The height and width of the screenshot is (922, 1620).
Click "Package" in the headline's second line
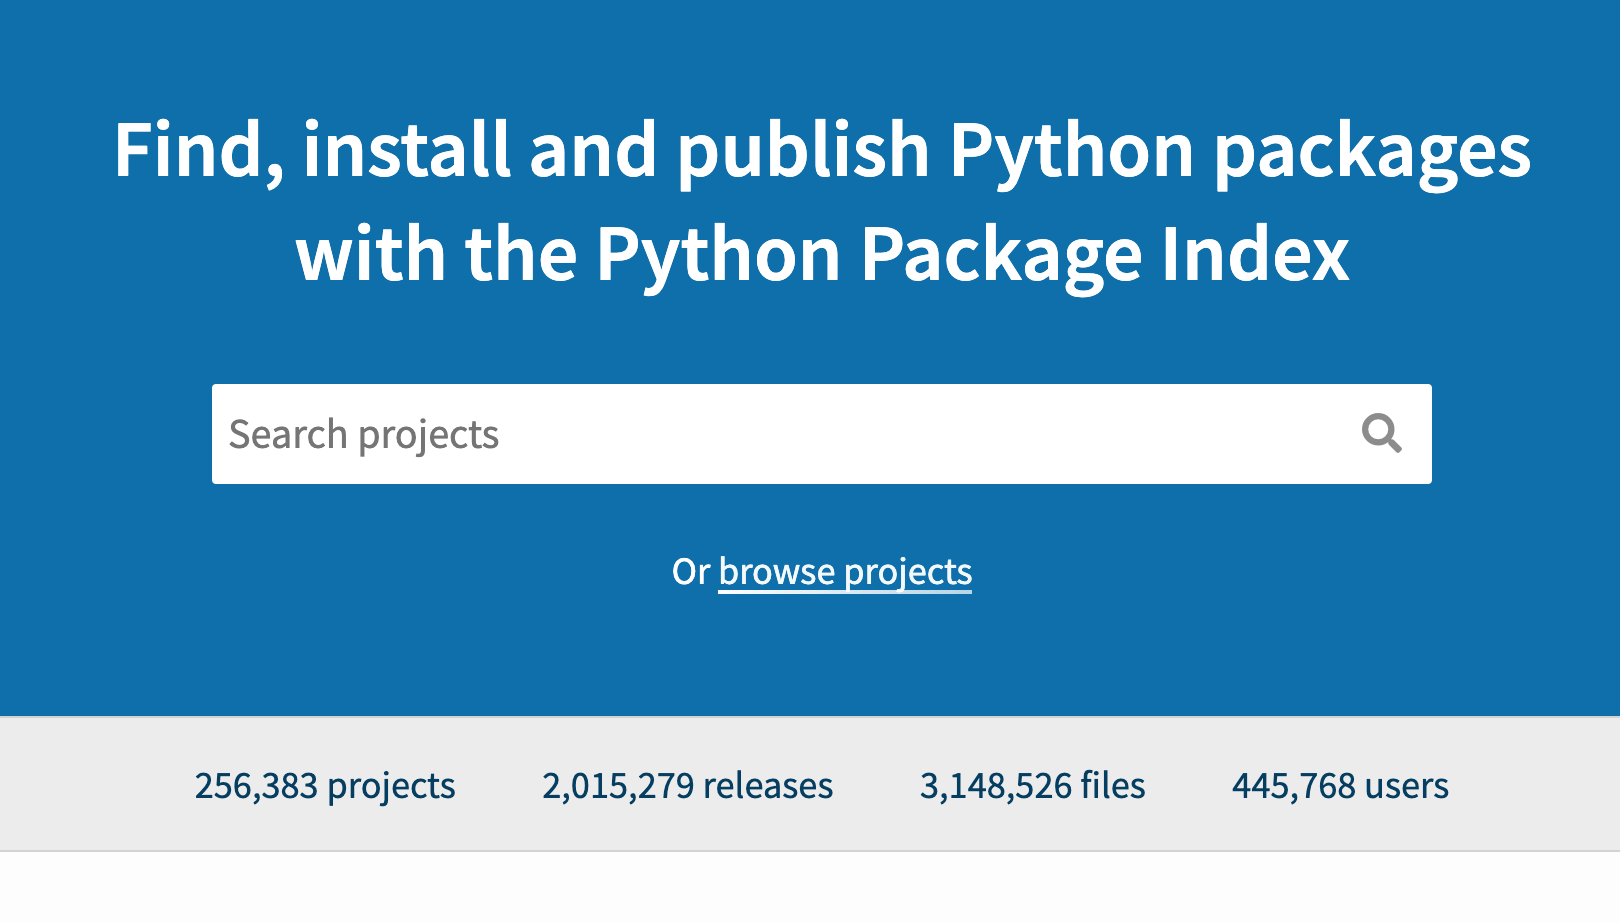coord(1000,255)
